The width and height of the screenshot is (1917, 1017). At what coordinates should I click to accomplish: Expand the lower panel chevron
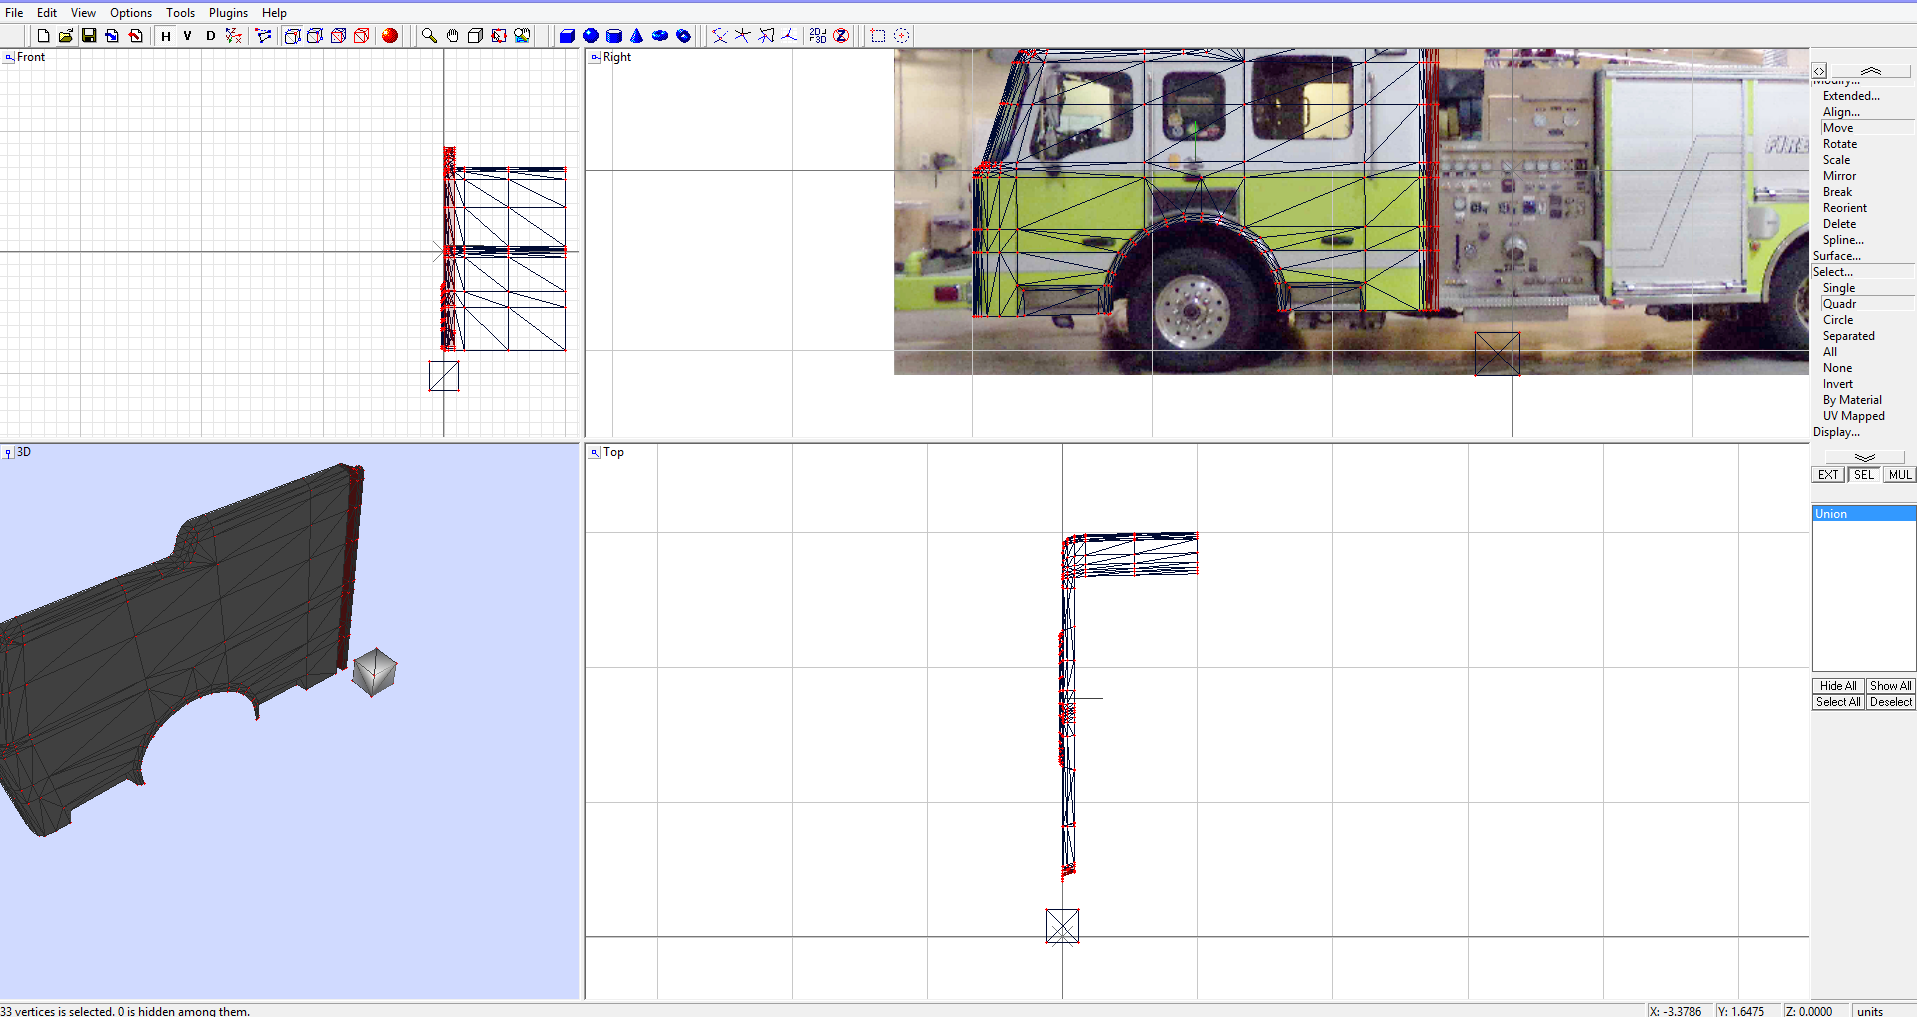(1864, 457)
